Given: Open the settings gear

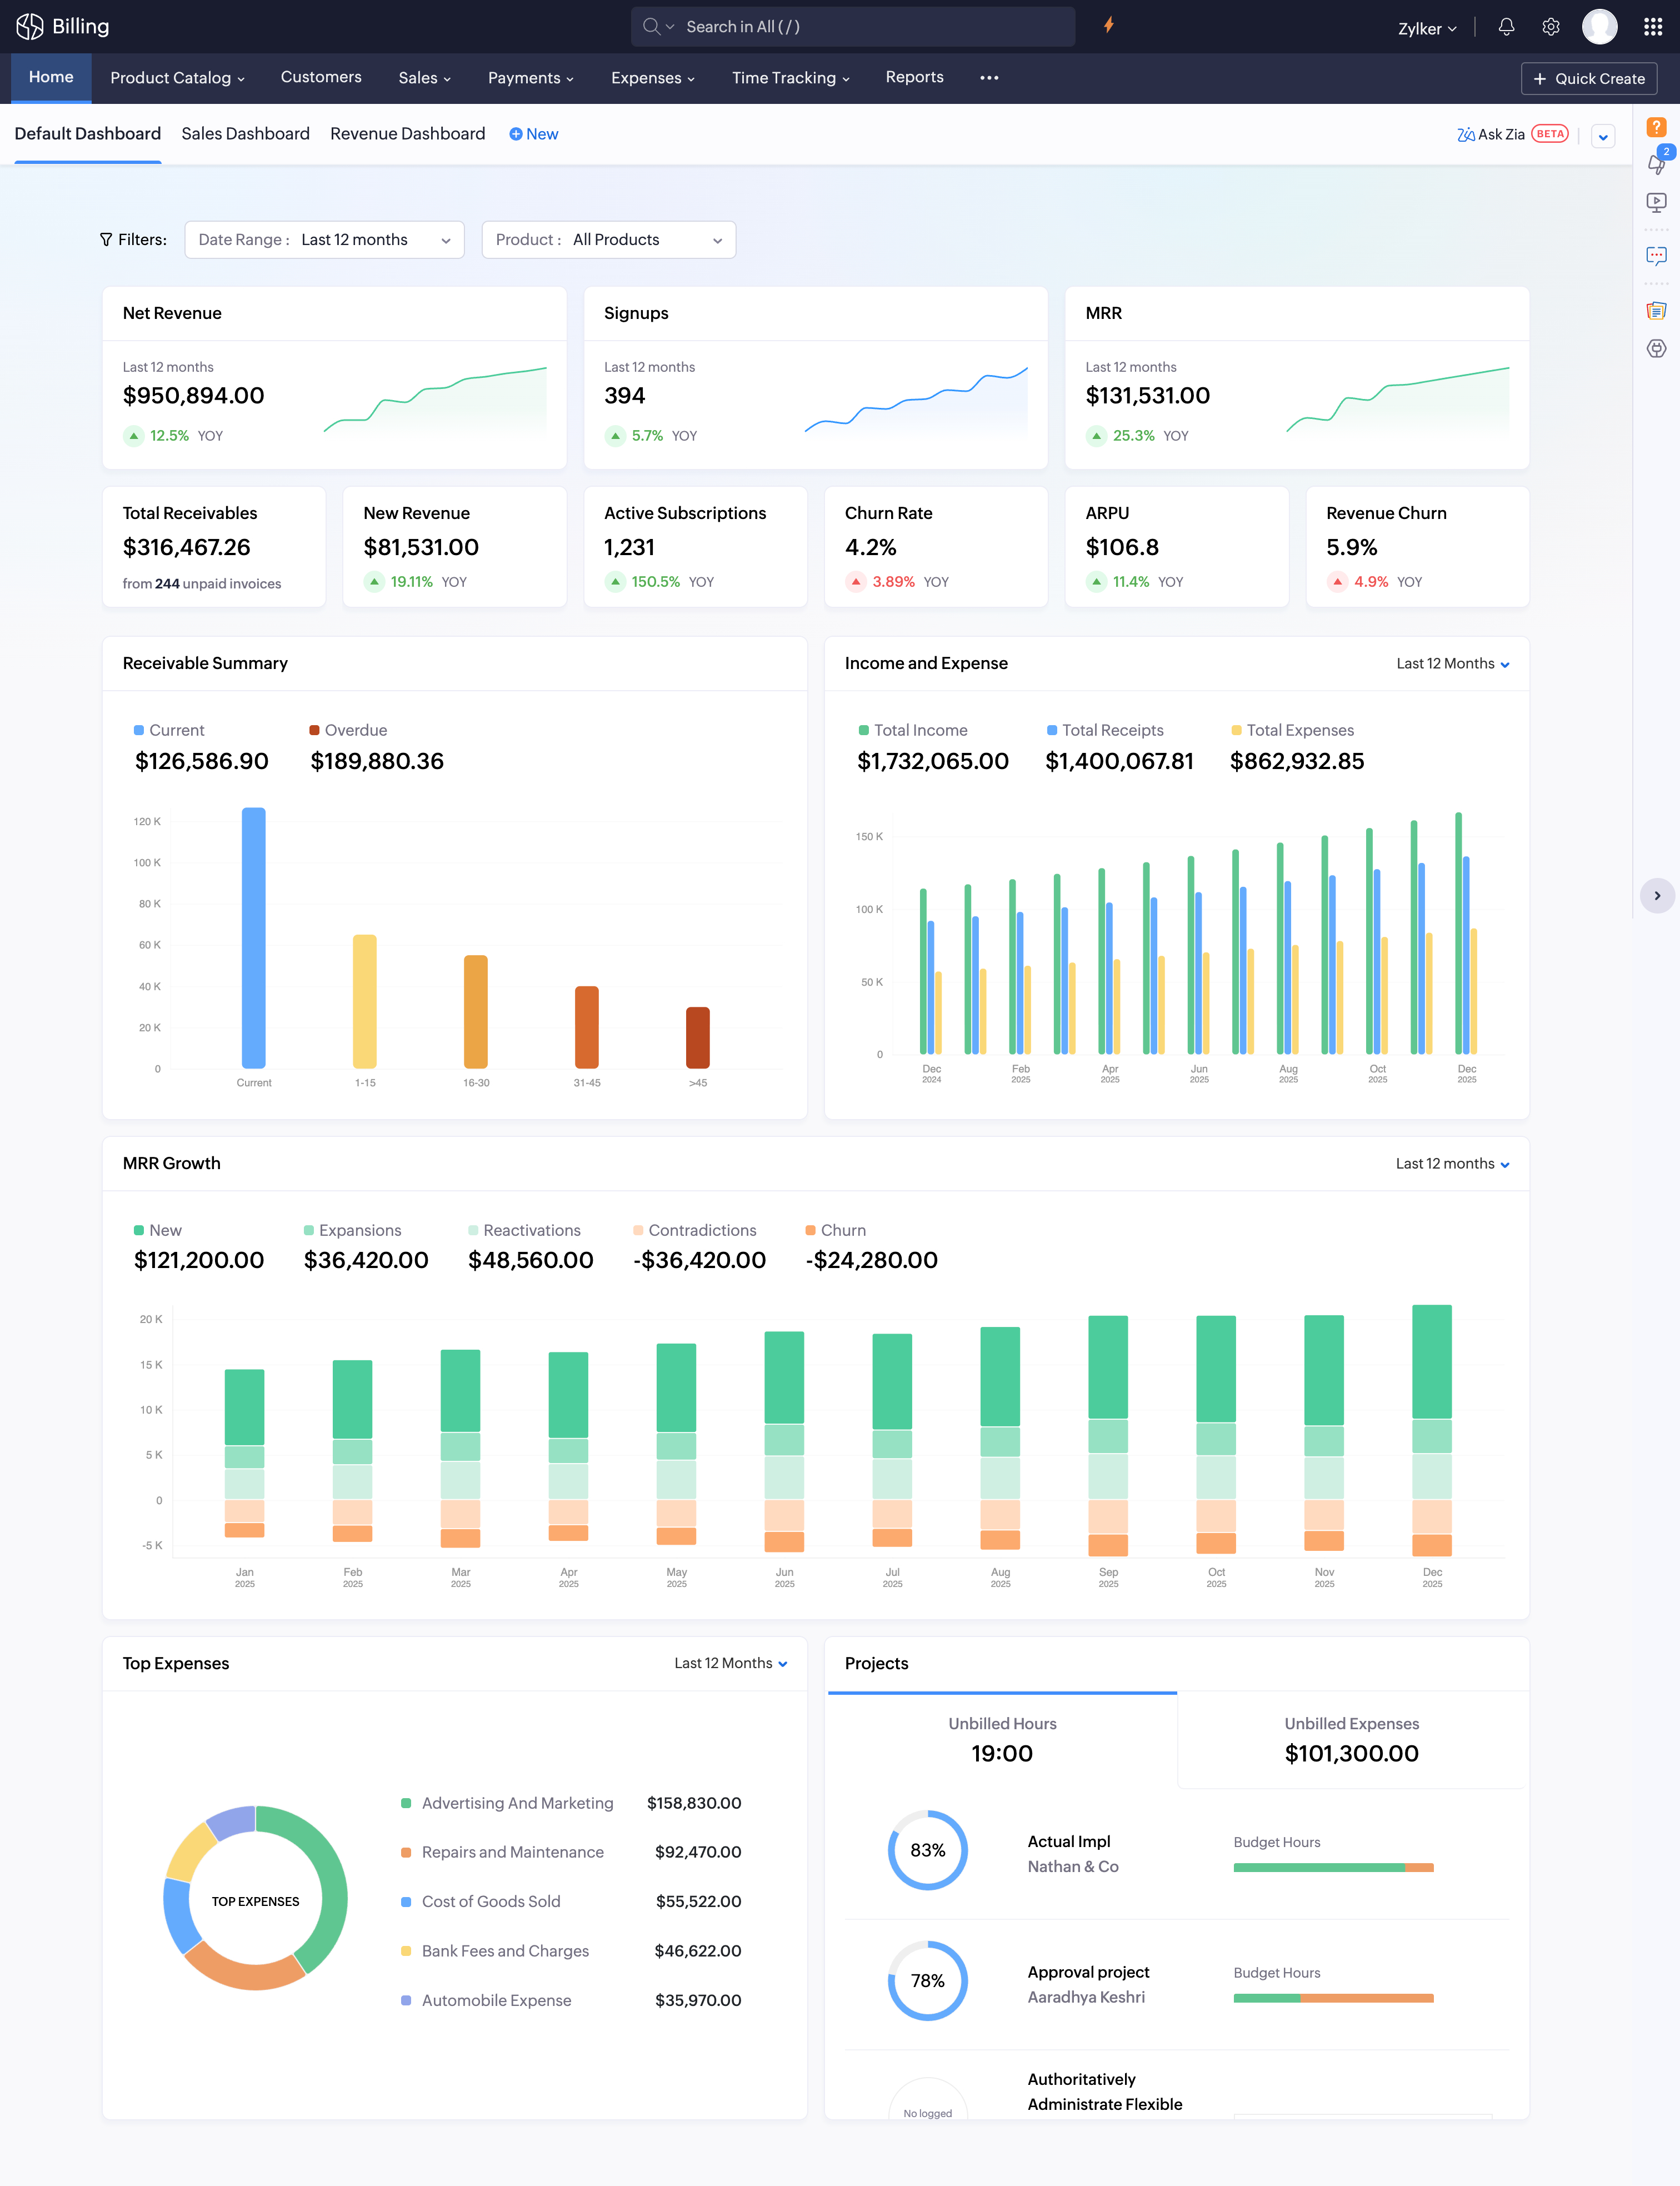Looking at the screenshot, I should 1551,27.
